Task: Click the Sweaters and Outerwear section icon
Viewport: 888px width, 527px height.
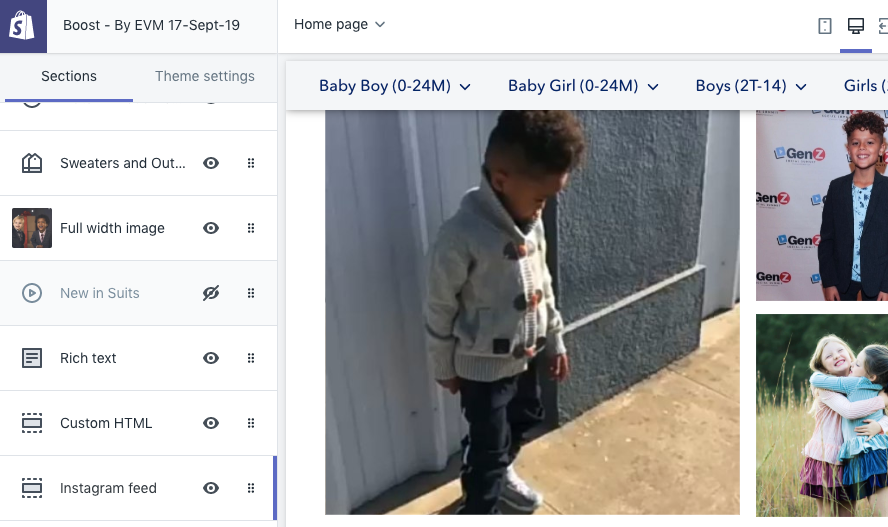Action: [x=32, y=163]
